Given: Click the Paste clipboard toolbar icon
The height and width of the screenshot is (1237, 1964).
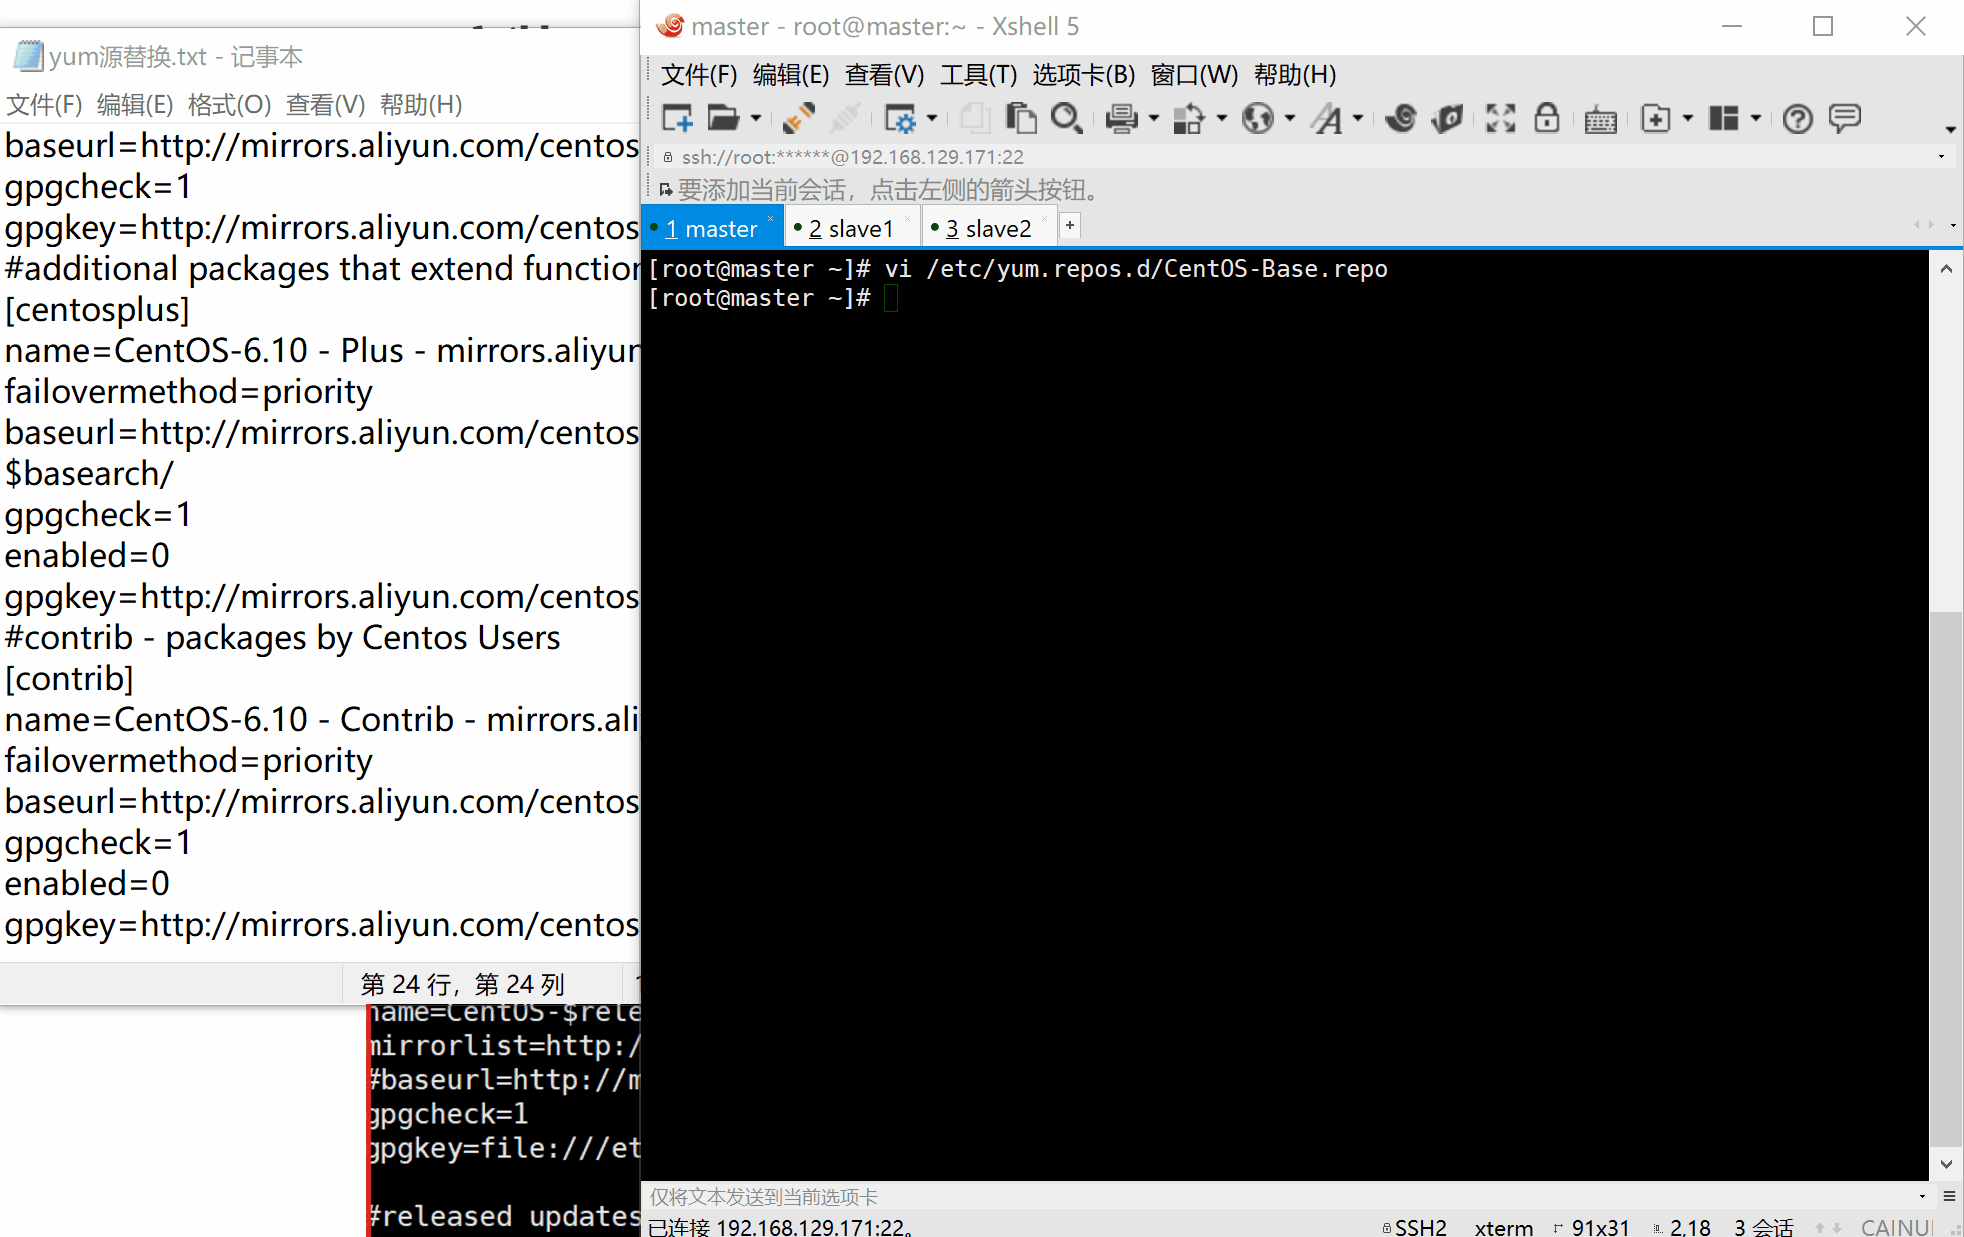Looking at the screenshot, I should (1020, 119).
